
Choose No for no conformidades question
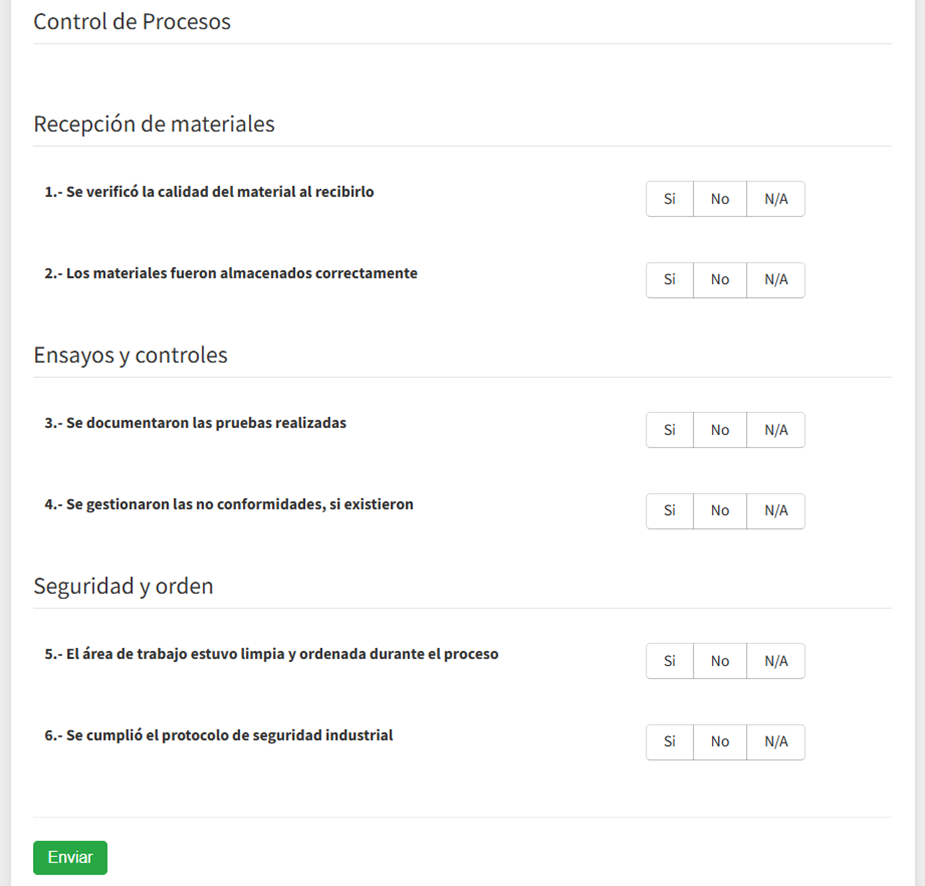click(720, 511)
